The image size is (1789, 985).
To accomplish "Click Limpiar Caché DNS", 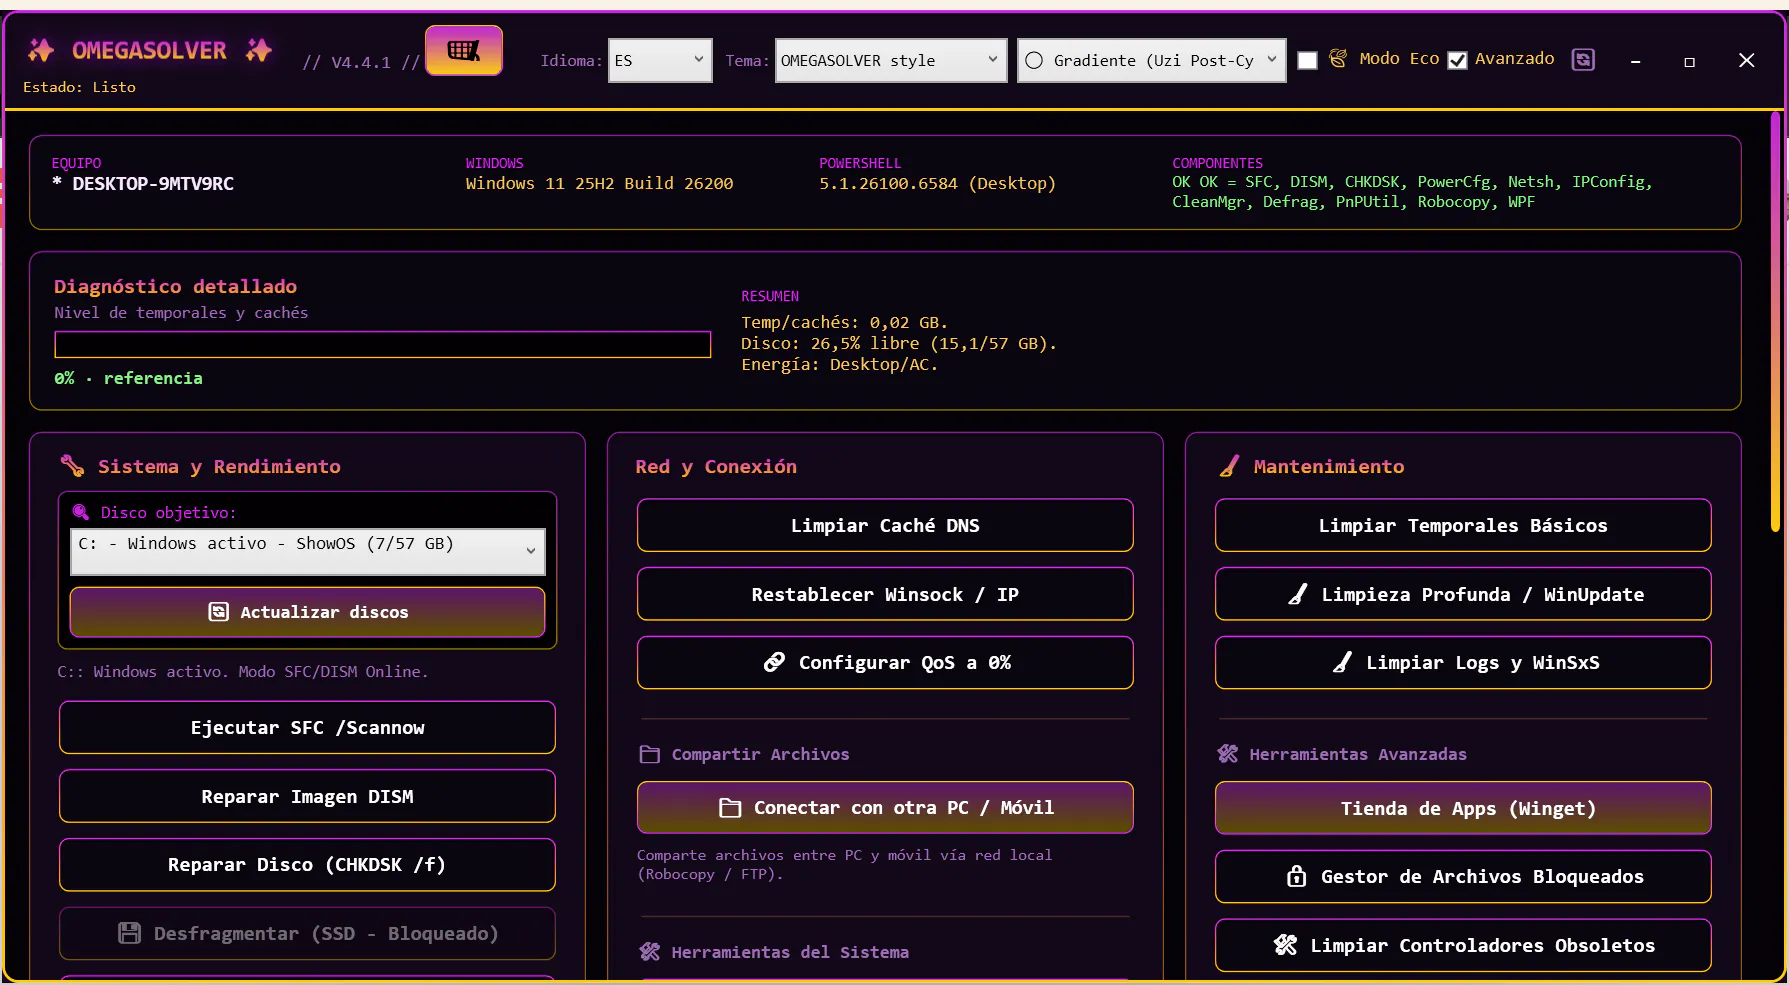I will [x=885, y=526].
